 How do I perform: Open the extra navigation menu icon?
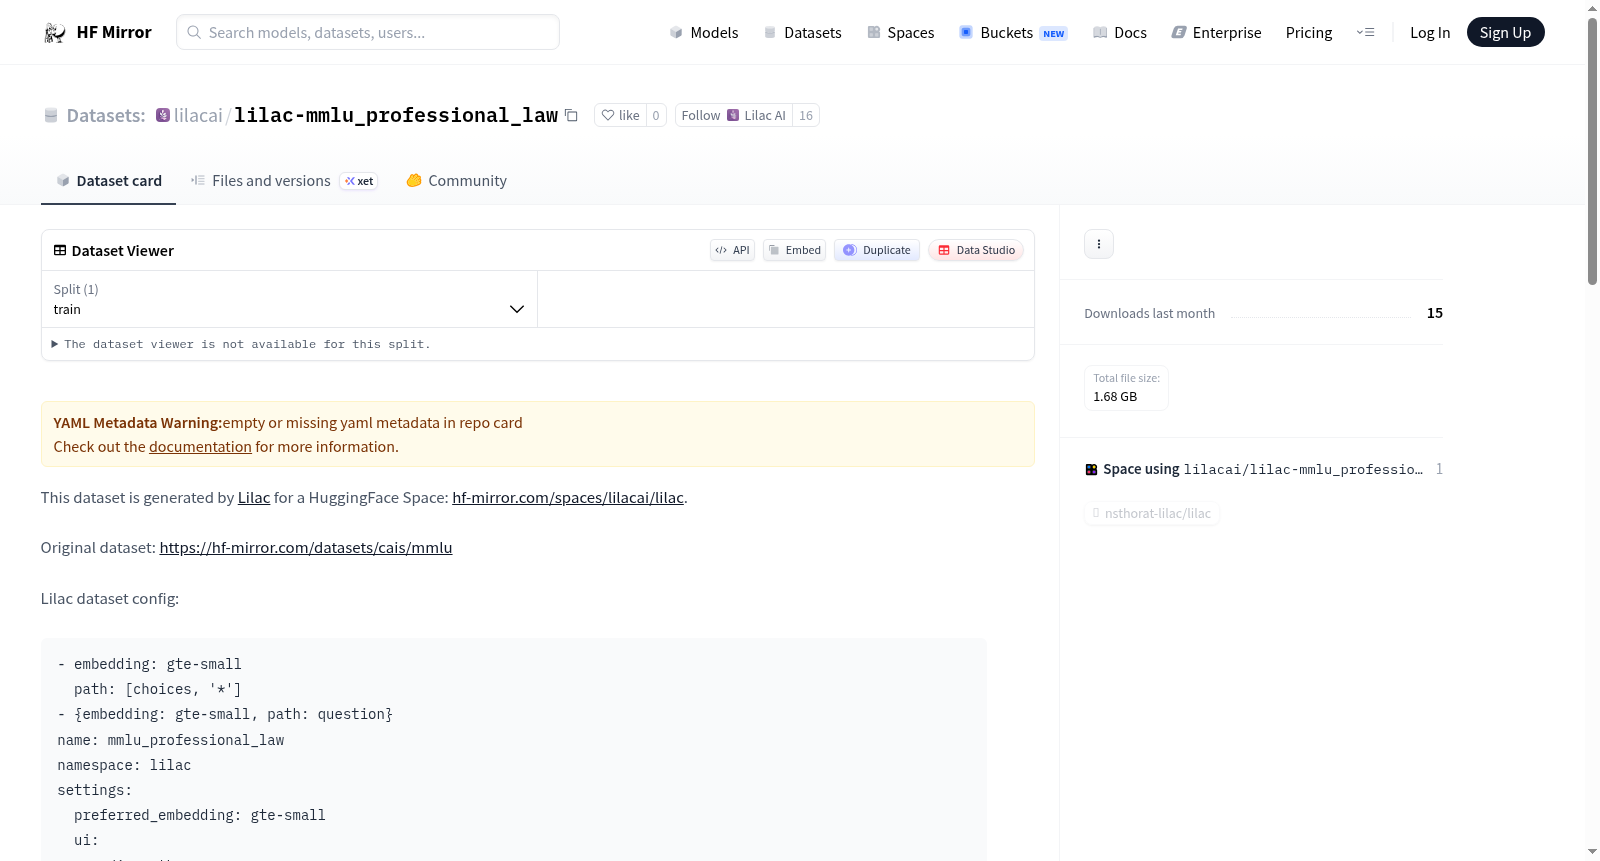click(1365, 33)
